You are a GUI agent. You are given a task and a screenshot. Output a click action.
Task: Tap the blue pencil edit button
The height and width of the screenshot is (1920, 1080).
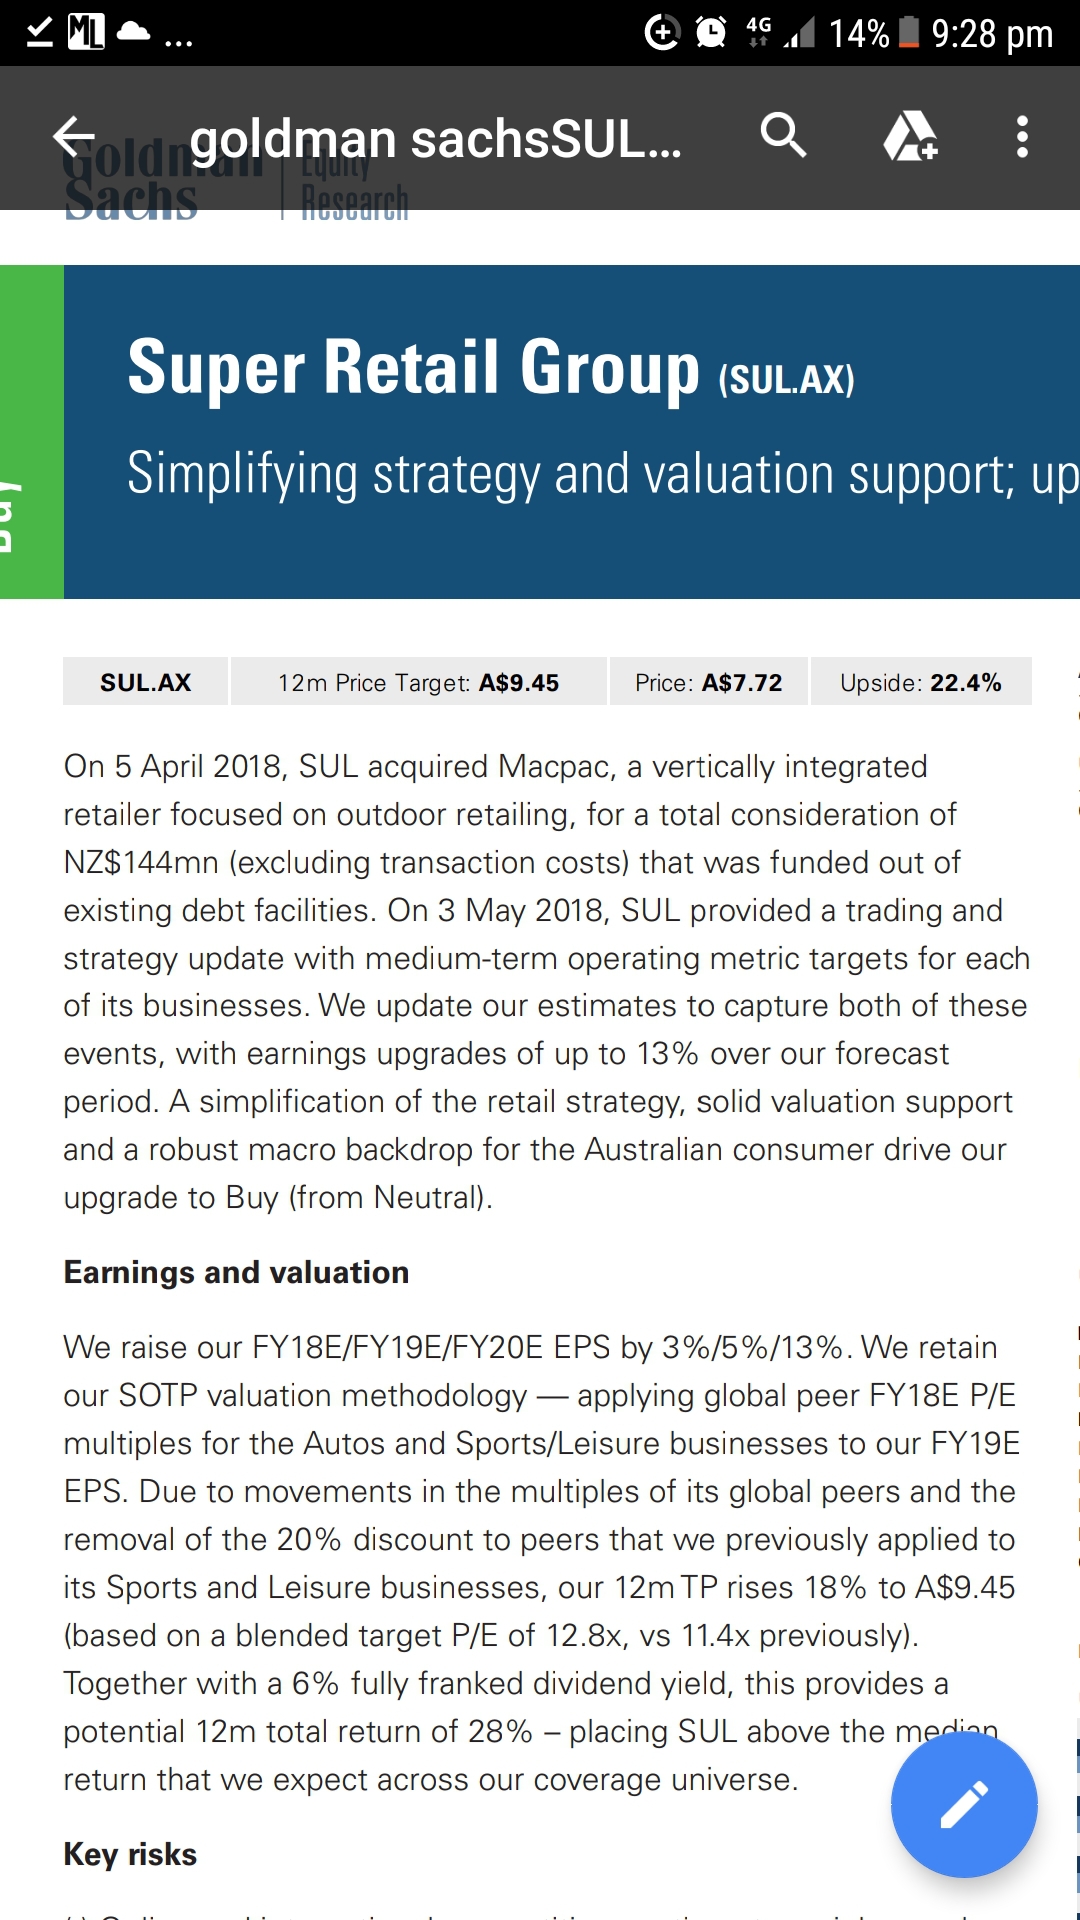point(964,1805)
